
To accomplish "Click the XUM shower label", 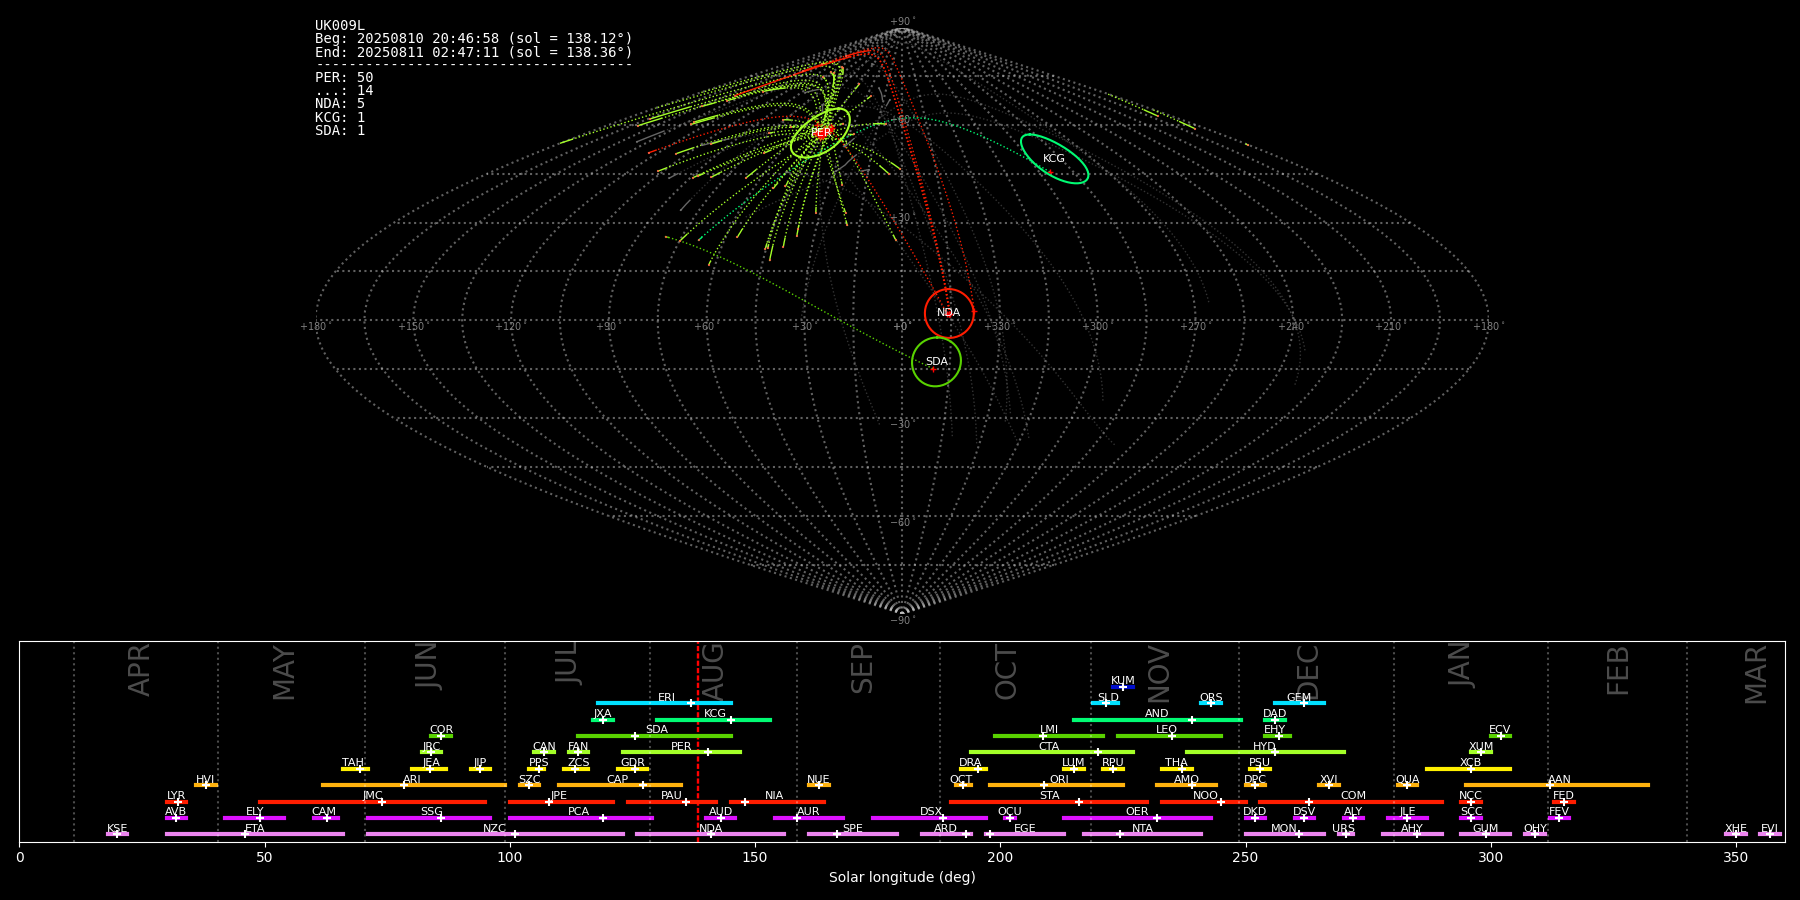I will [1481, 747].
